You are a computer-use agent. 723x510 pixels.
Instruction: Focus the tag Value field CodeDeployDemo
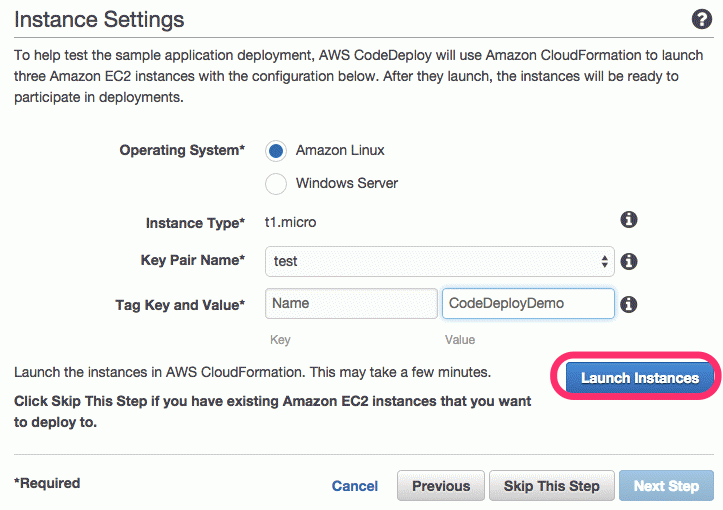(x=528, y=303)
